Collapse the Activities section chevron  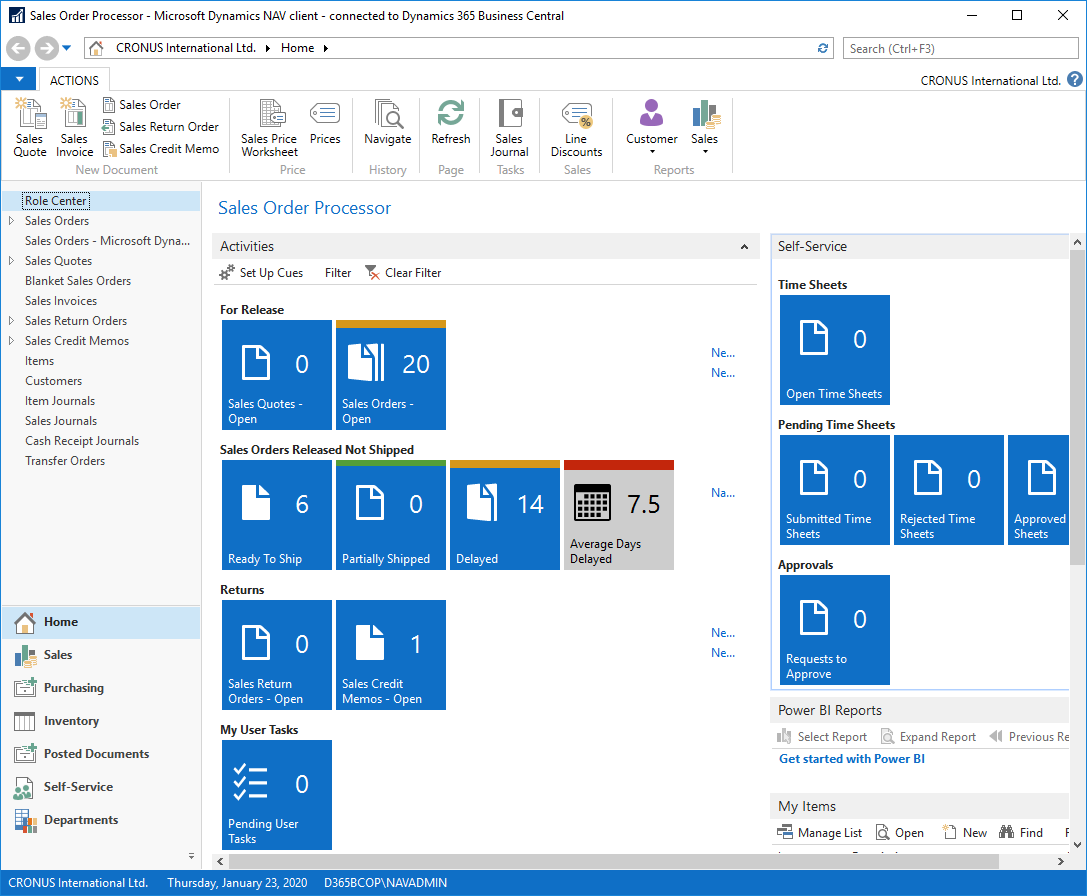click(744, 247)
